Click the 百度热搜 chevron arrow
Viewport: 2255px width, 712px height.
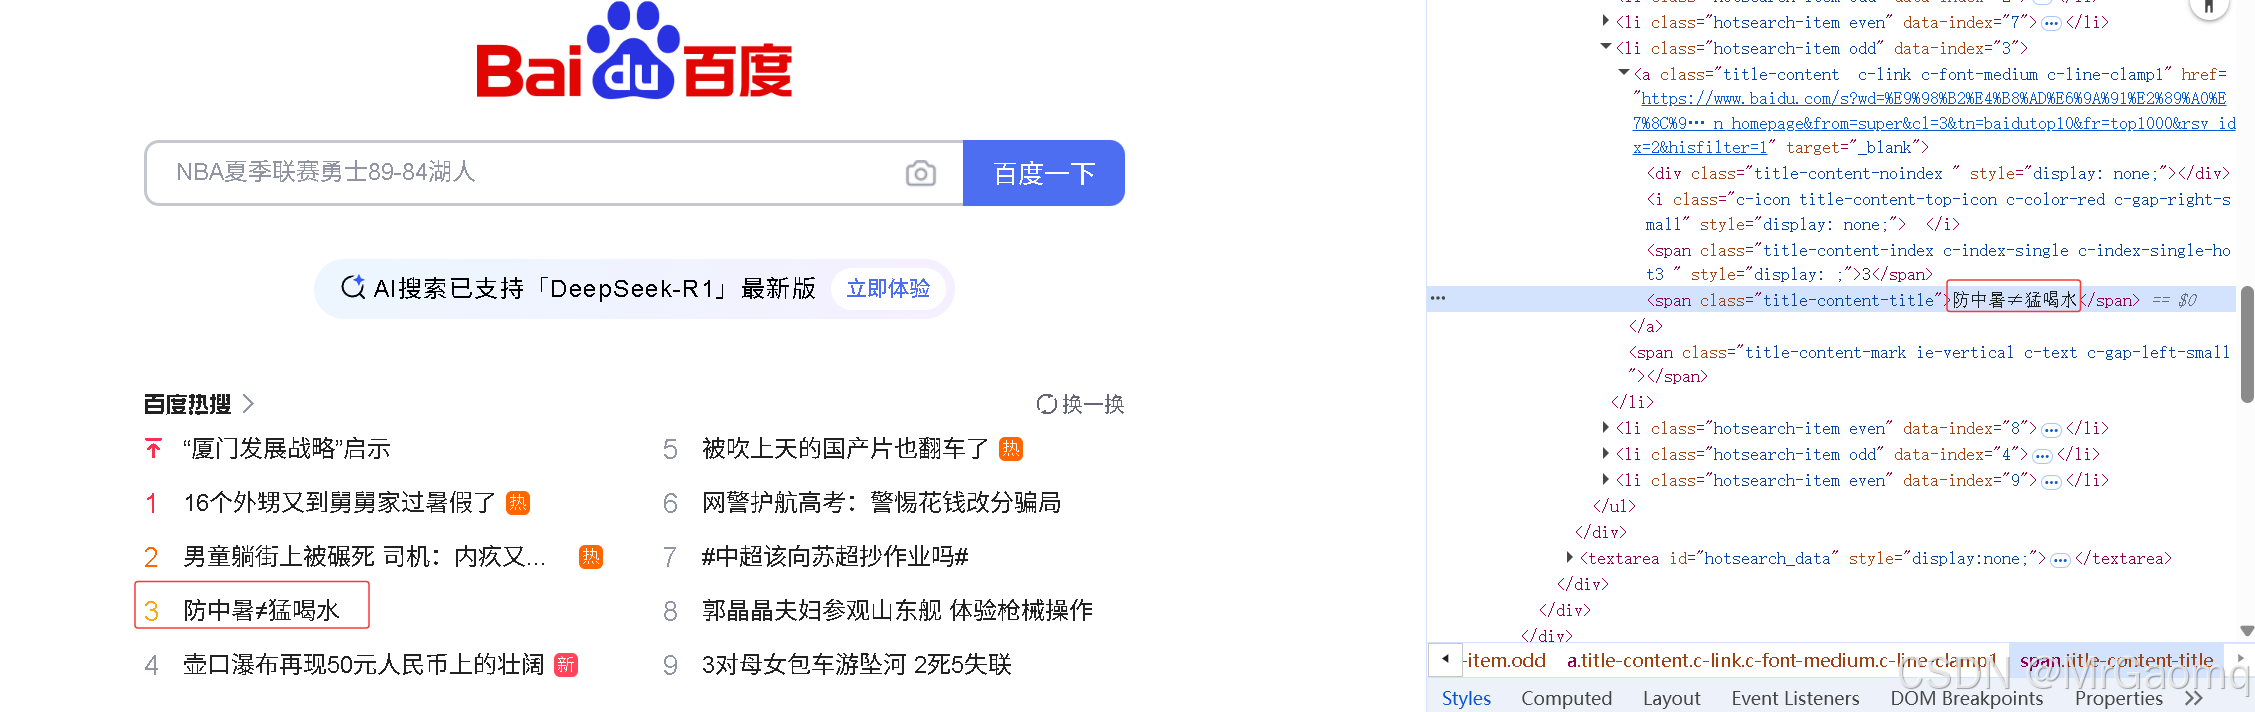(248, 404)
